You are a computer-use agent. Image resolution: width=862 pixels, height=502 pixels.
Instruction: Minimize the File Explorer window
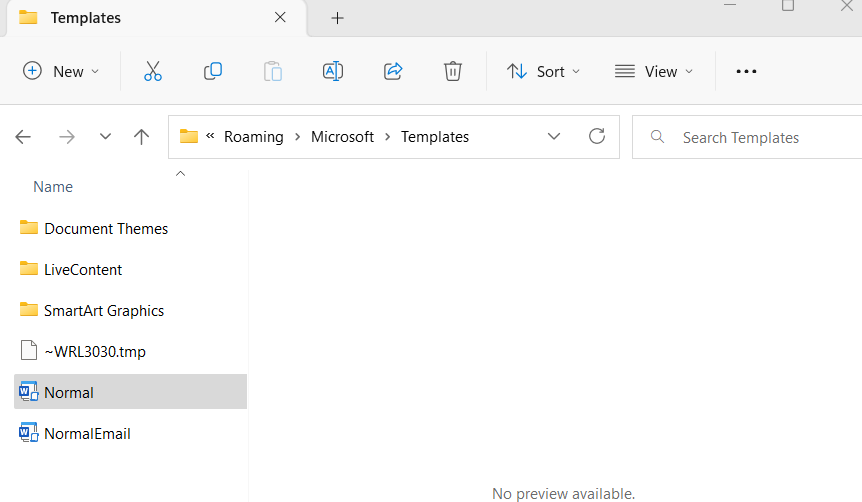click(730, 5)
